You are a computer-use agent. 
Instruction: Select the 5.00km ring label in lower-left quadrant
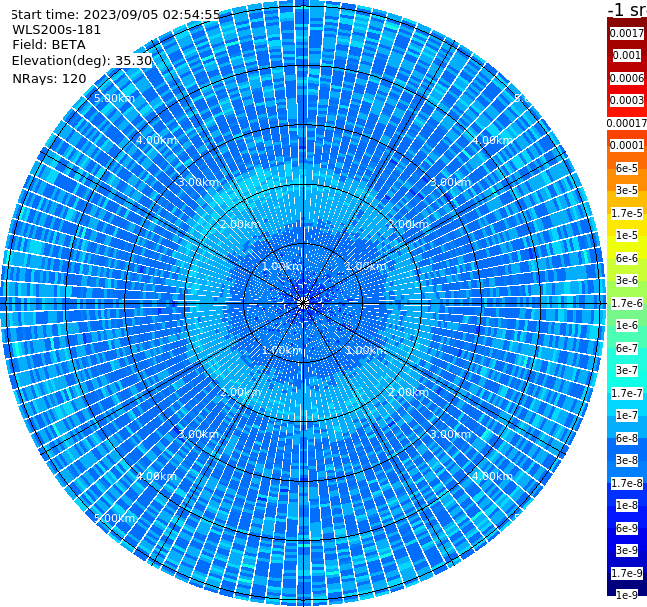pyautogui.click(x=114, y=518)
